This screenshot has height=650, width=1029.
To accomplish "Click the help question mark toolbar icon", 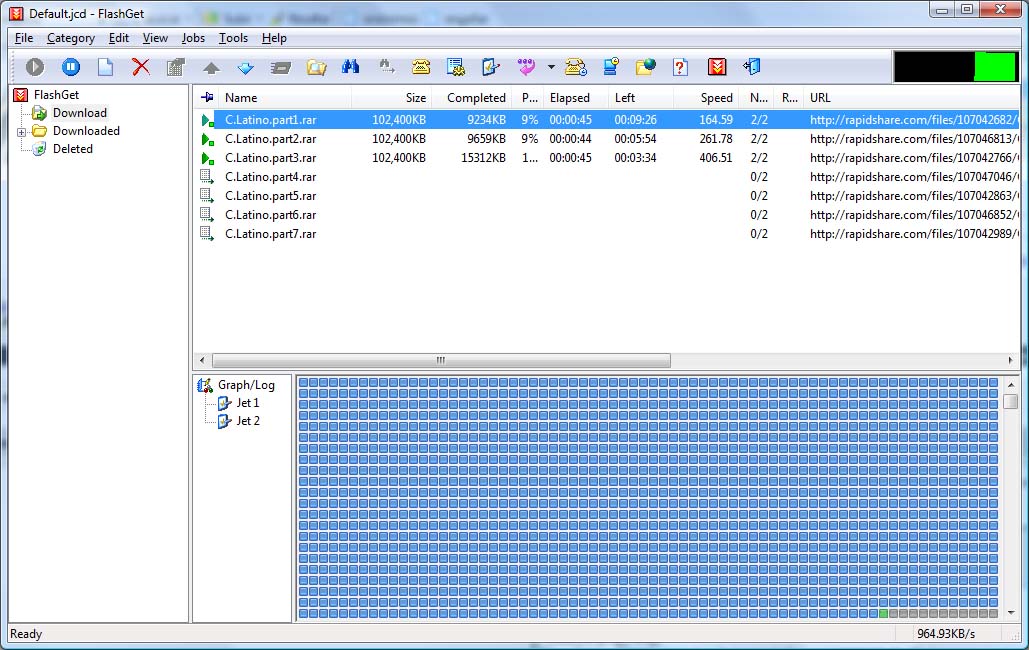I will [680, 67].
